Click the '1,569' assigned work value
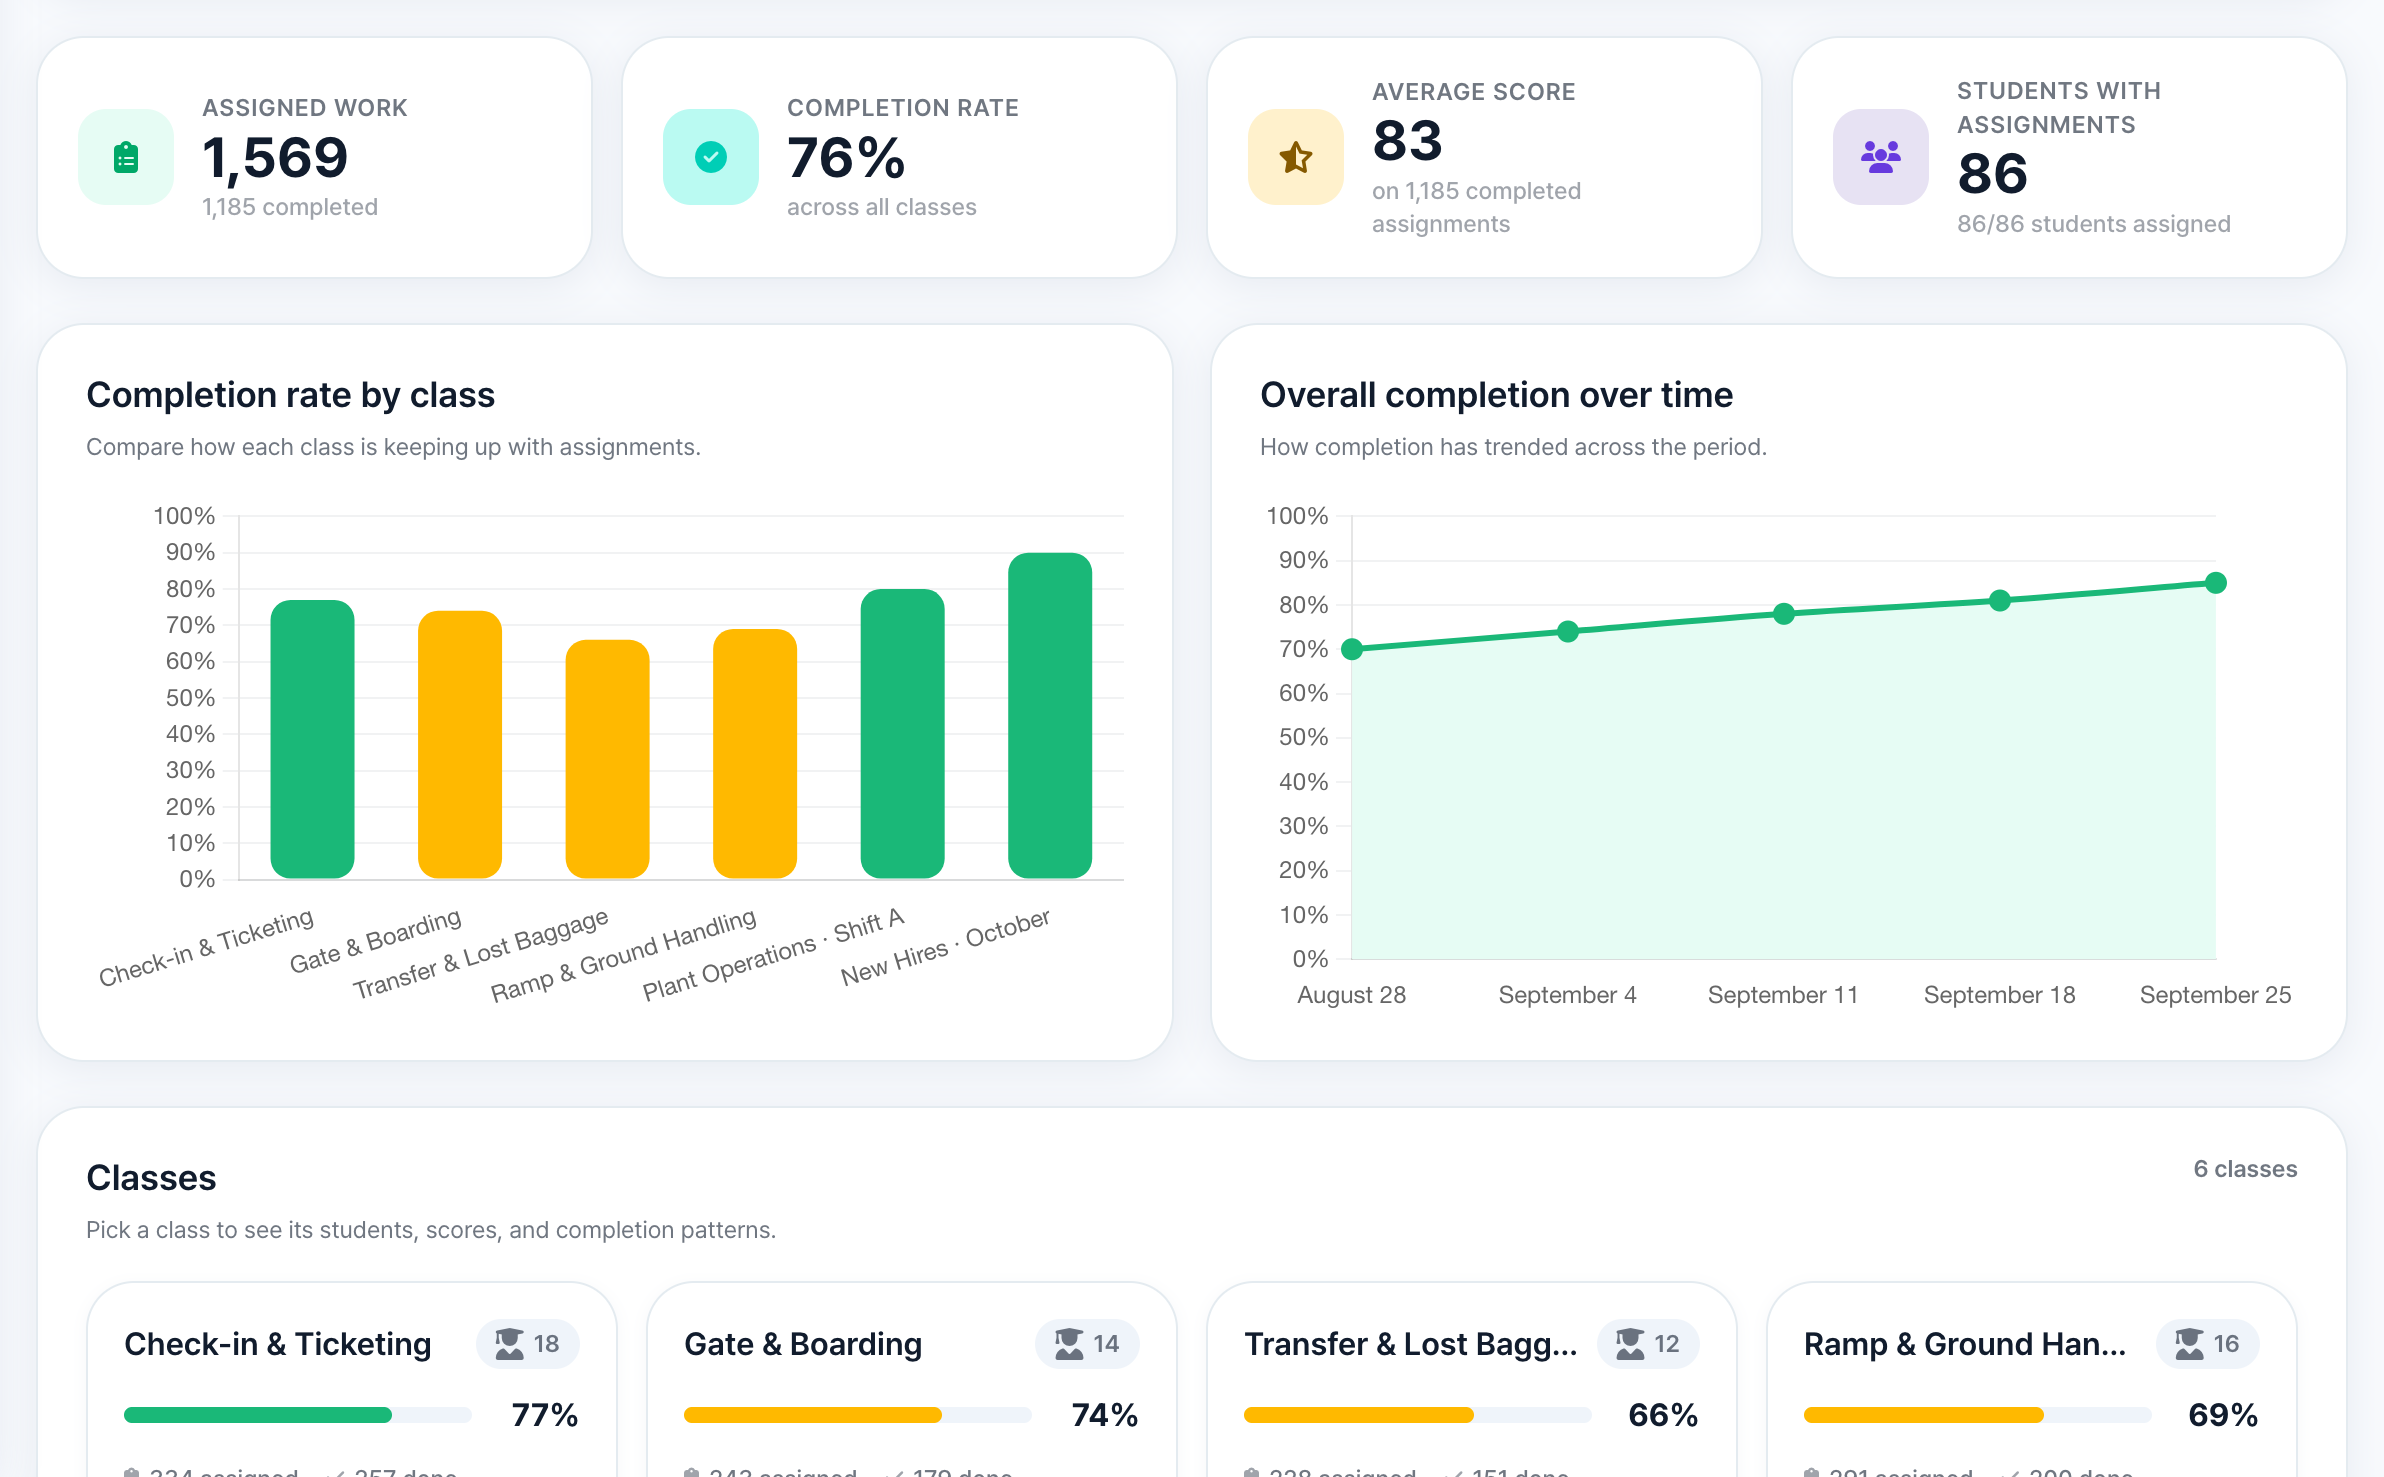This screenshot has width=2384, height=1477. click(x=275, y=158)
